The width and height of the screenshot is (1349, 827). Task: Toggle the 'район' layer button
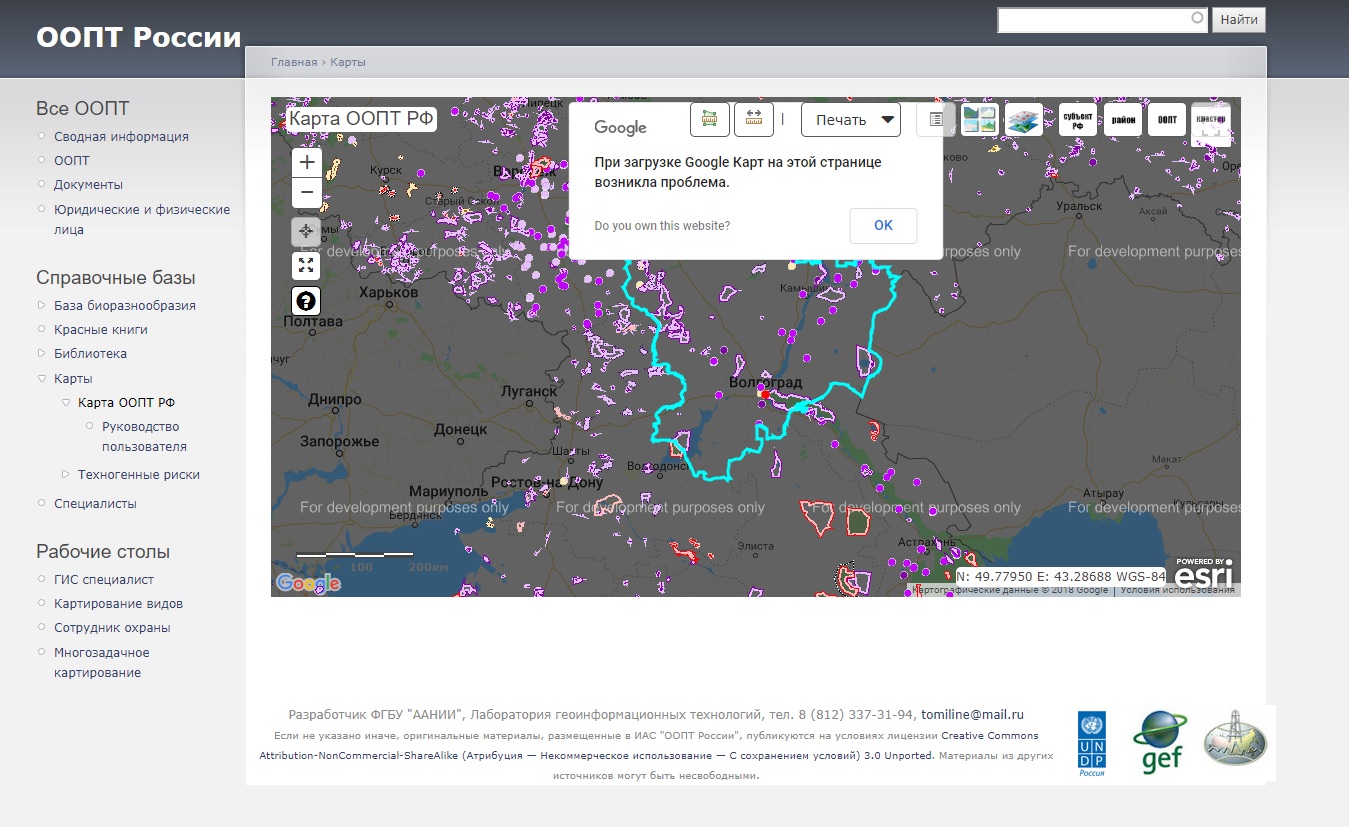click(x=1123, y=120)
